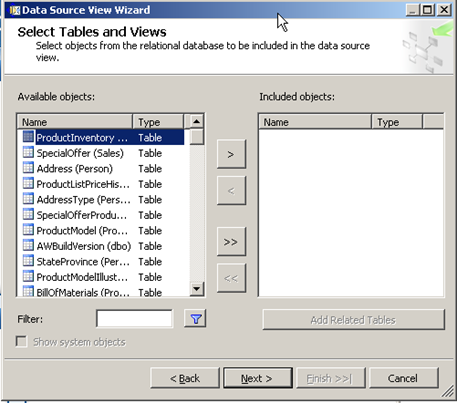Image resolution: width=457 pixels, height=403 pixels.
Task: Click the AWBuildVersion (dbo) table icon
Action: pos(28,246)
